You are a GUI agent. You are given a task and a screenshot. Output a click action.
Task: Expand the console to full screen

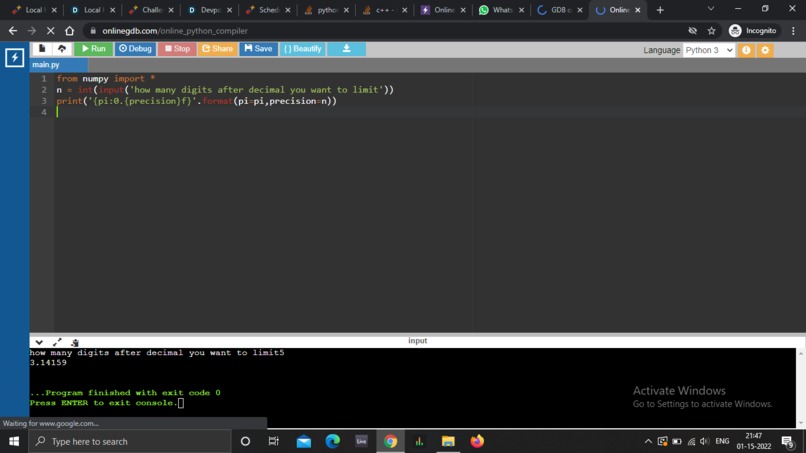pos(57,342)
